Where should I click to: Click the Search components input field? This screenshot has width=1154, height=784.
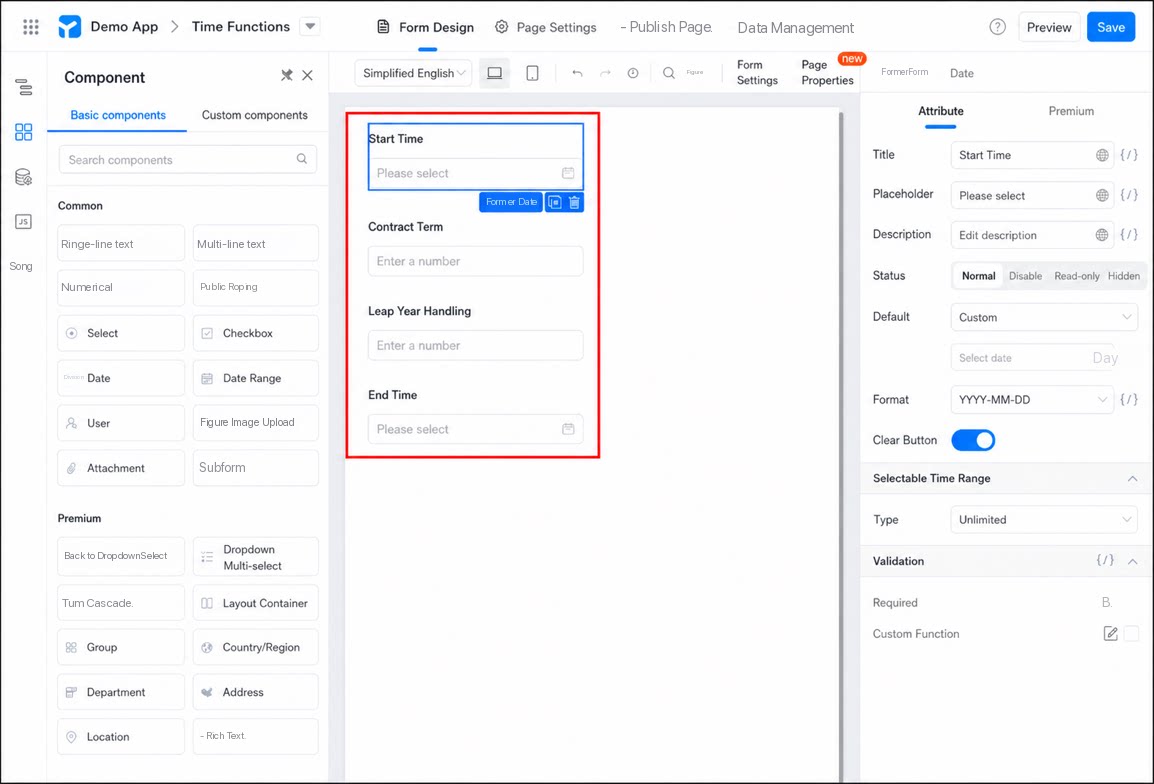[188, 160]
